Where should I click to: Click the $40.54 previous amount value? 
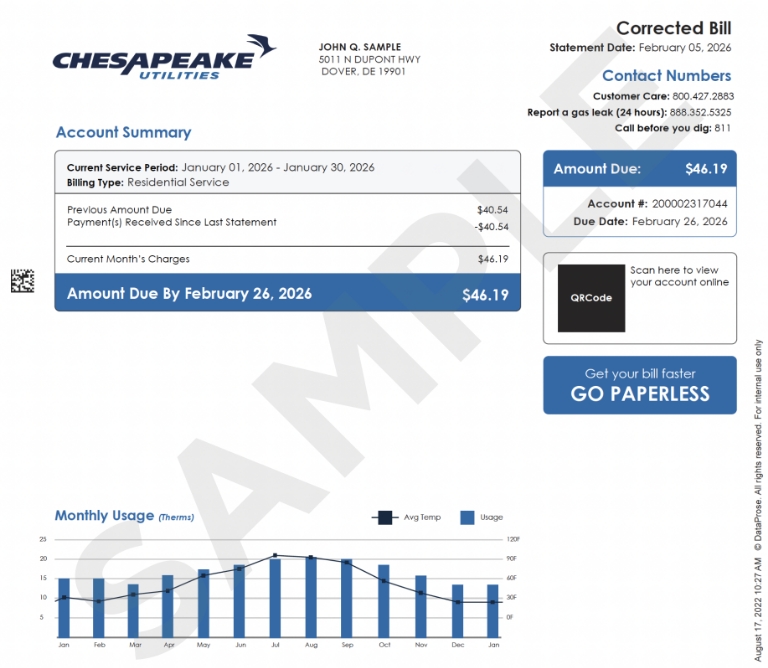[493, 210]
